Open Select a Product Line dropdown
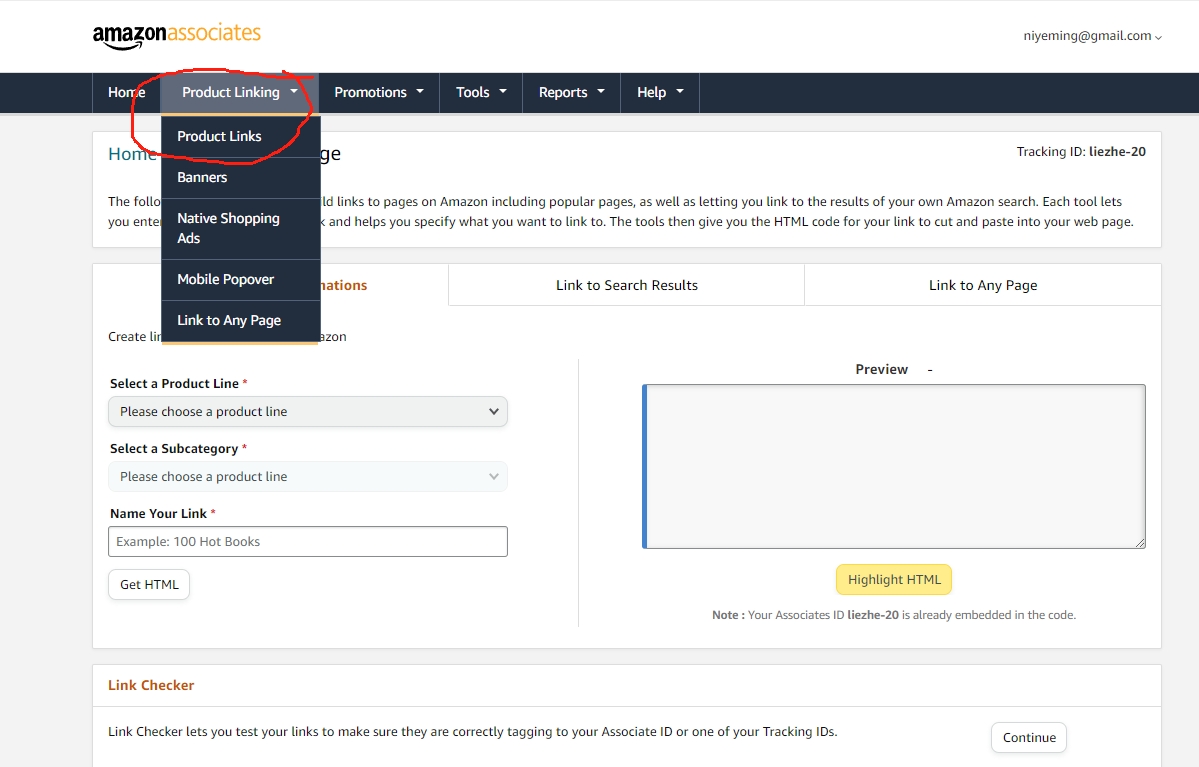This screenshot has width=1199, height=767. (308, 411)
